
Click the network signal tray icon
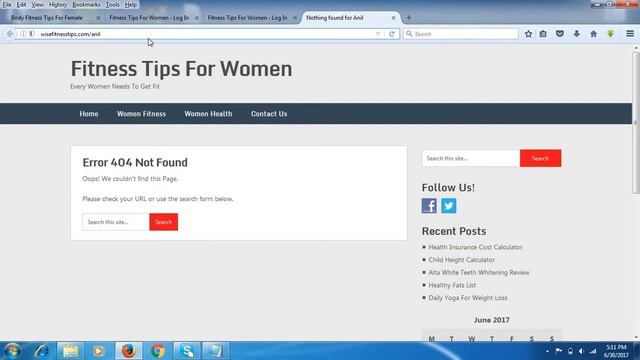click(593, 351)
